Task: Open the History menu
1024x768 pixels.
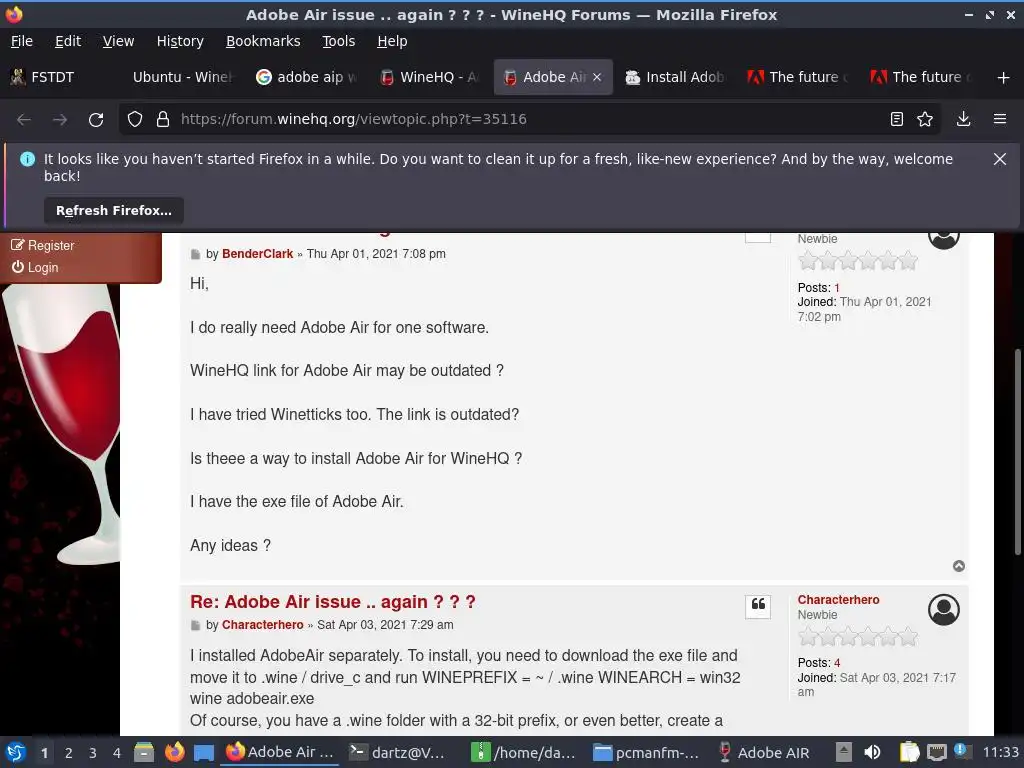Action: pos(180,41)
